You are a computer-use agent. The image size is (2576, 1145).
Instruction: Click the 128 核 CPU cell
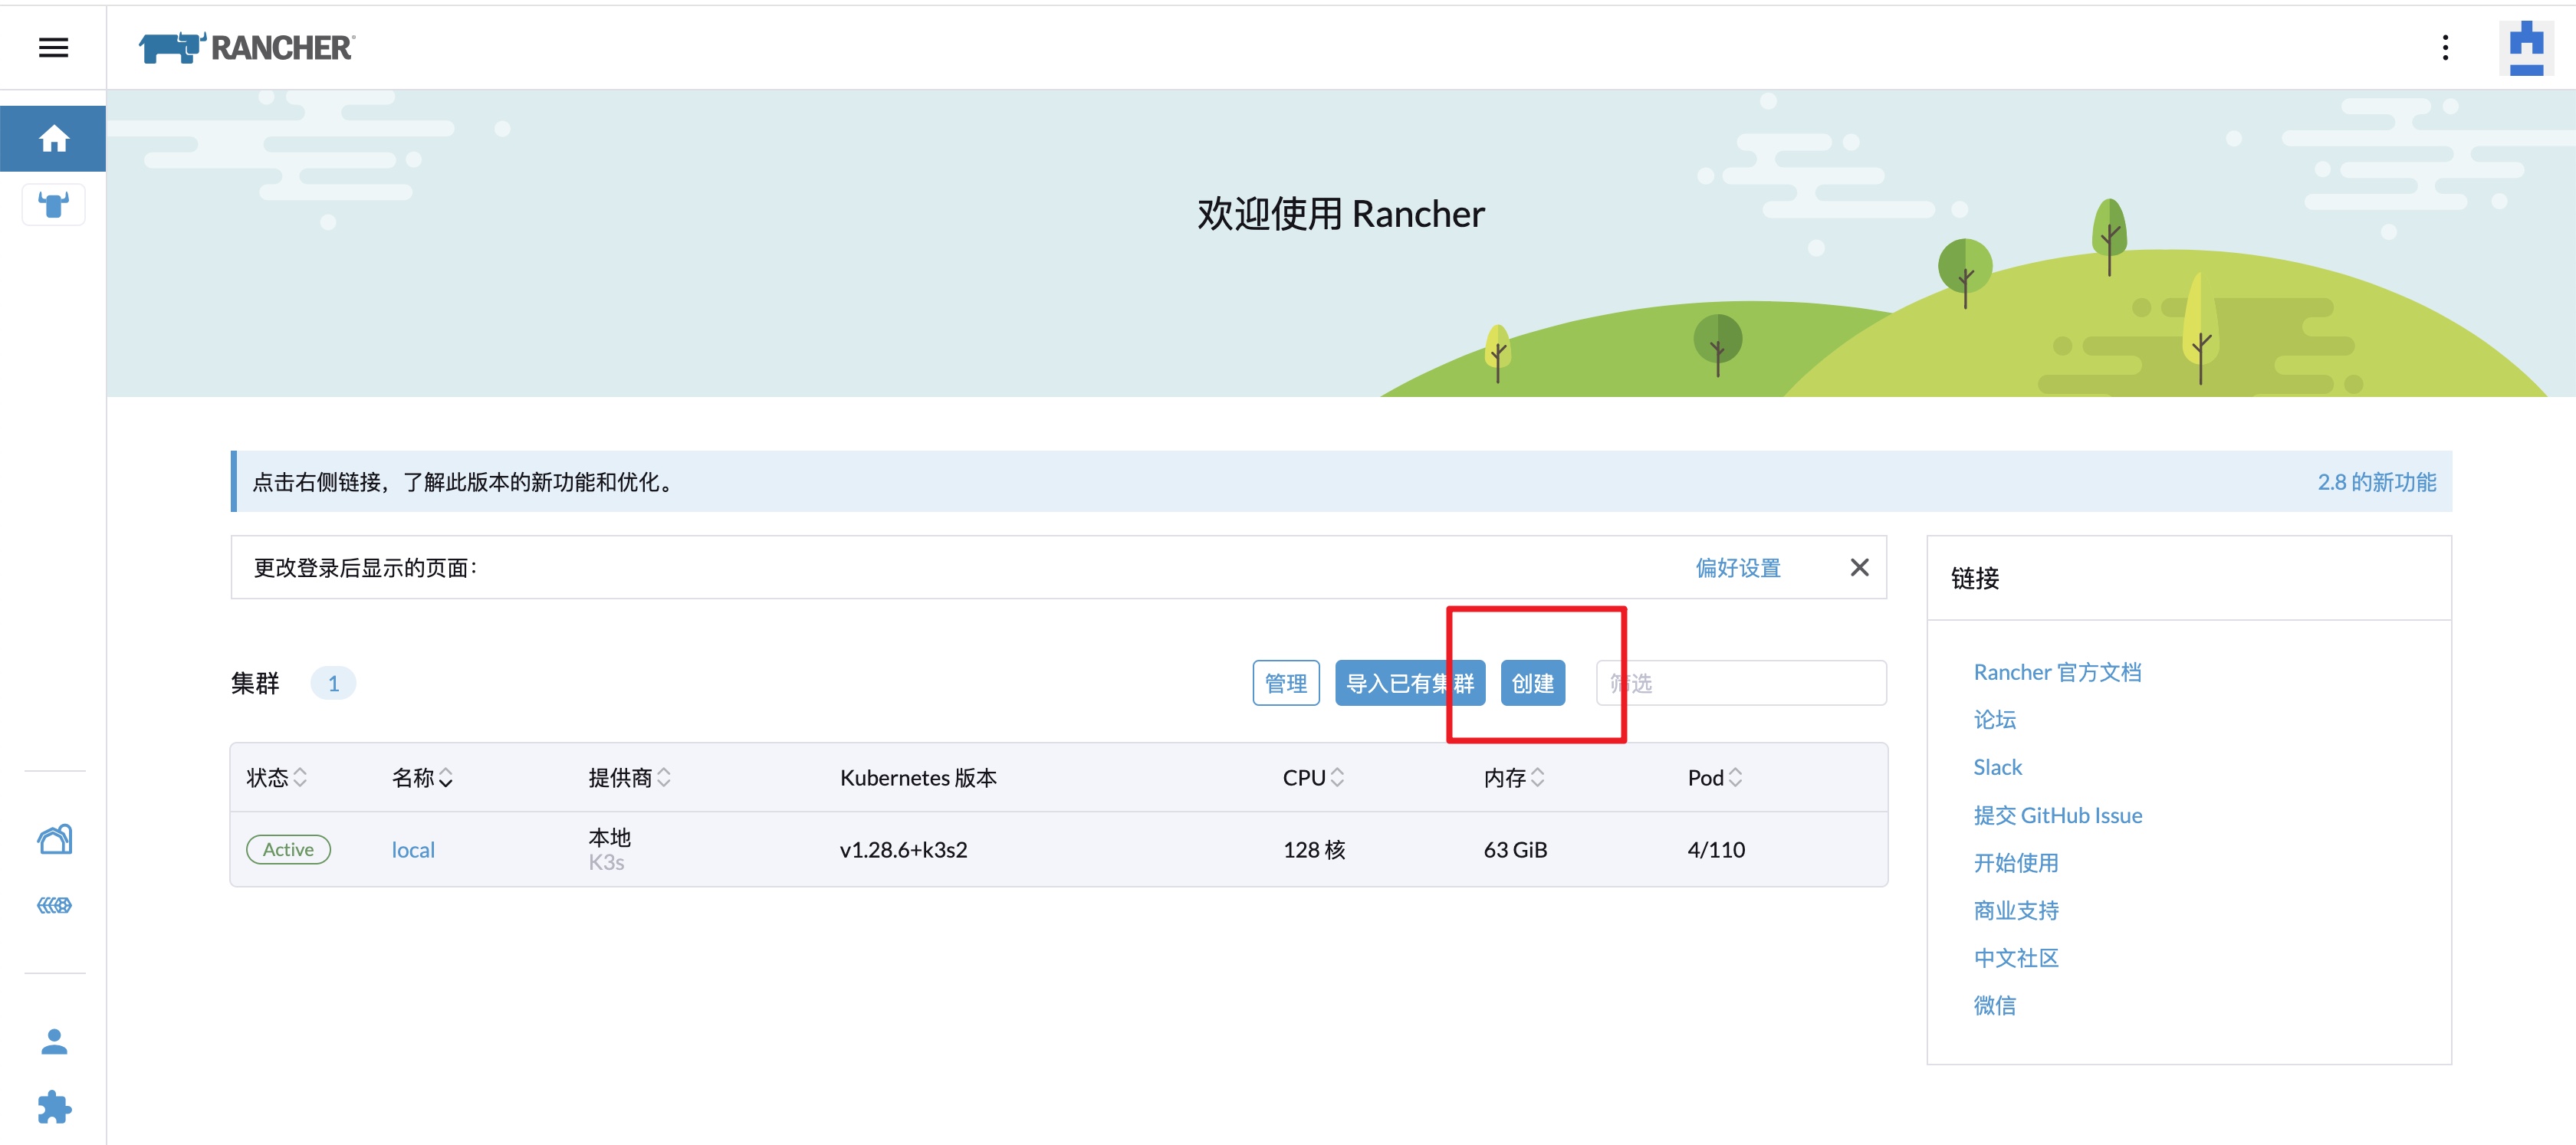(1314, 850)
